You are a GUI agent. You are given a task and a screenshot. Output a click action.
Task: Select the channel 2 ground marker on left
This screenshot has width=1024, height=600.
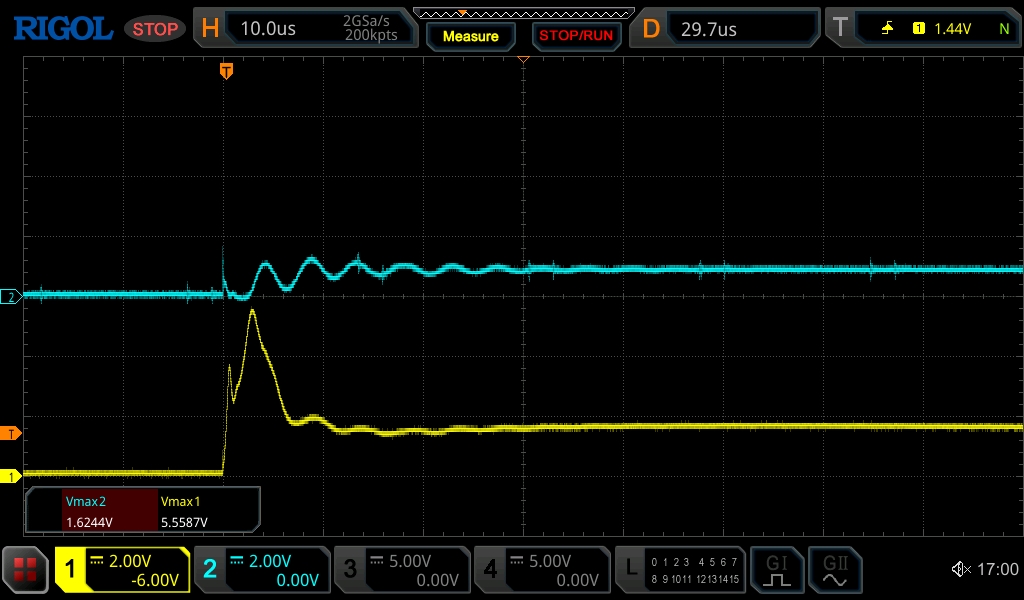[x=11, y=297]
